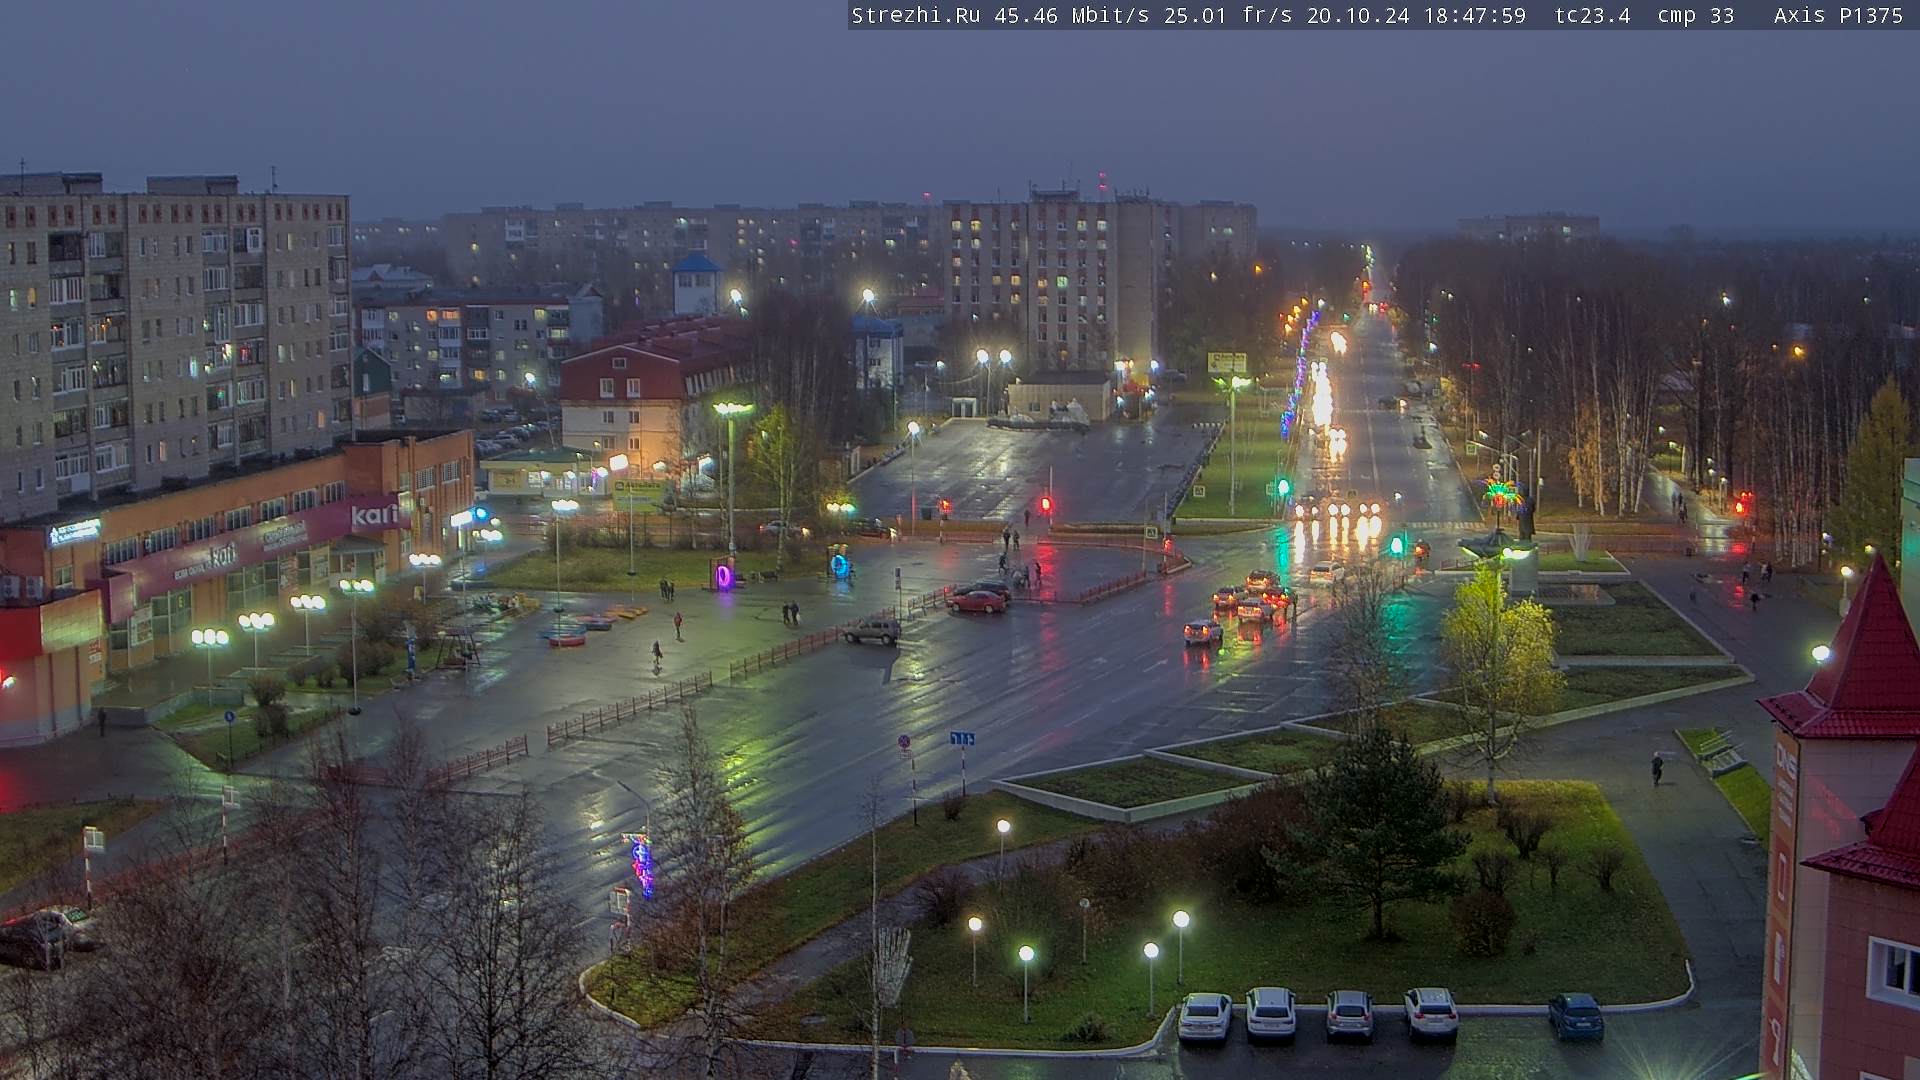
Task: Select the Axis P1375 camera model text
Action: pyautogui.click(x=1838, y=15)
